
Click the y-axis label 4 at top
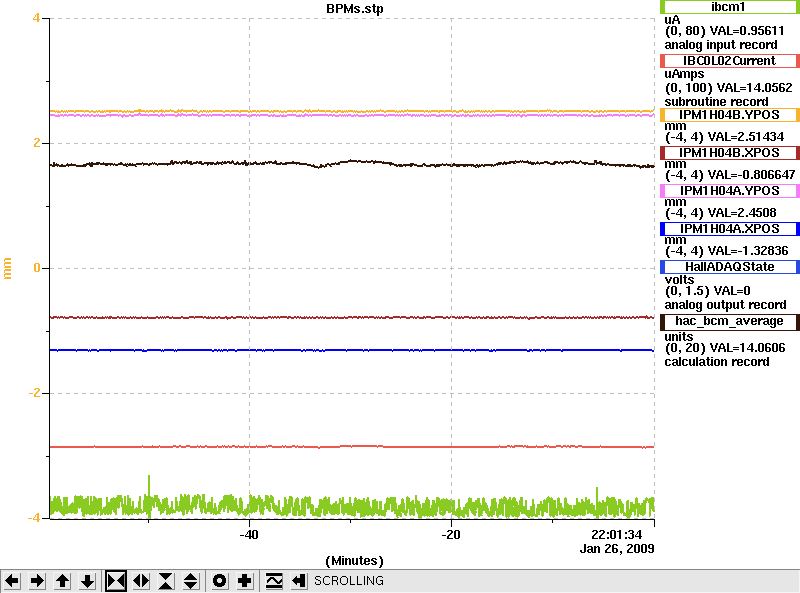(x=36, y=18)
